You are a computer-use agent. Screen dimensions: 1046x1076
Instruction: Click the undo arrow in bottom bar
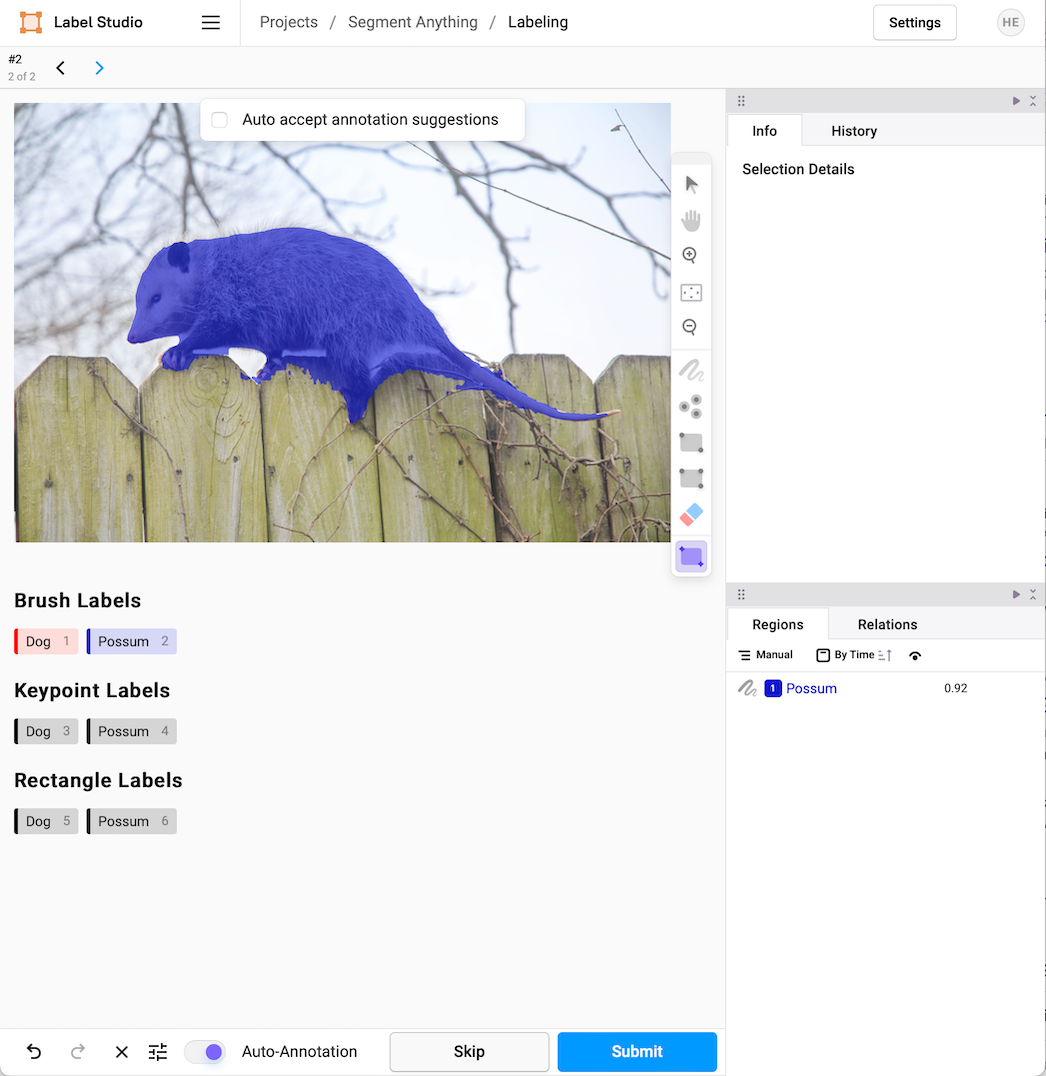coord(34,1051)
